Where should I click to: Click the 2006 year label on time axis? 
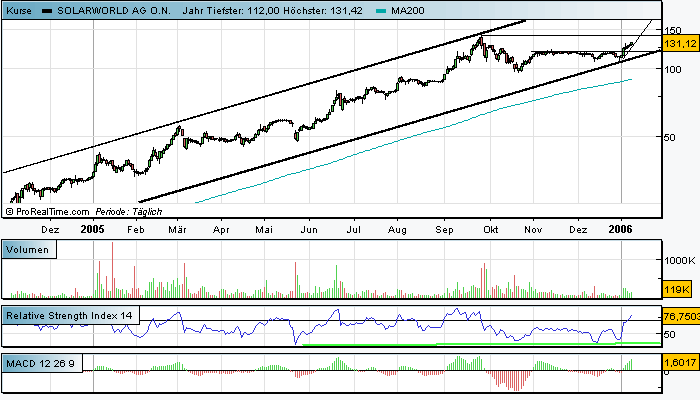[x=621, y=229]
